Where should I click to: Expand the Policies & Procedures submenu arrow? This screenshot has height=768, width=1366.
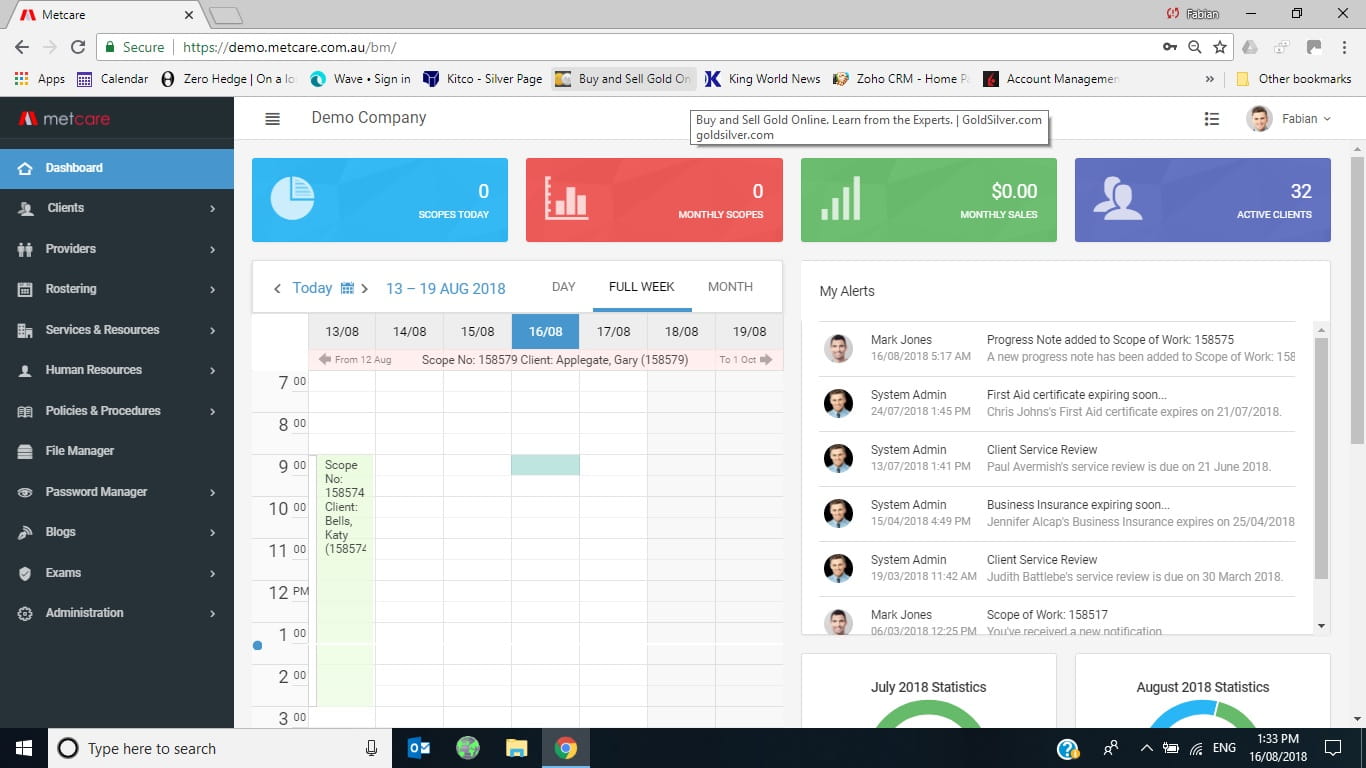(x=213, y=412)
